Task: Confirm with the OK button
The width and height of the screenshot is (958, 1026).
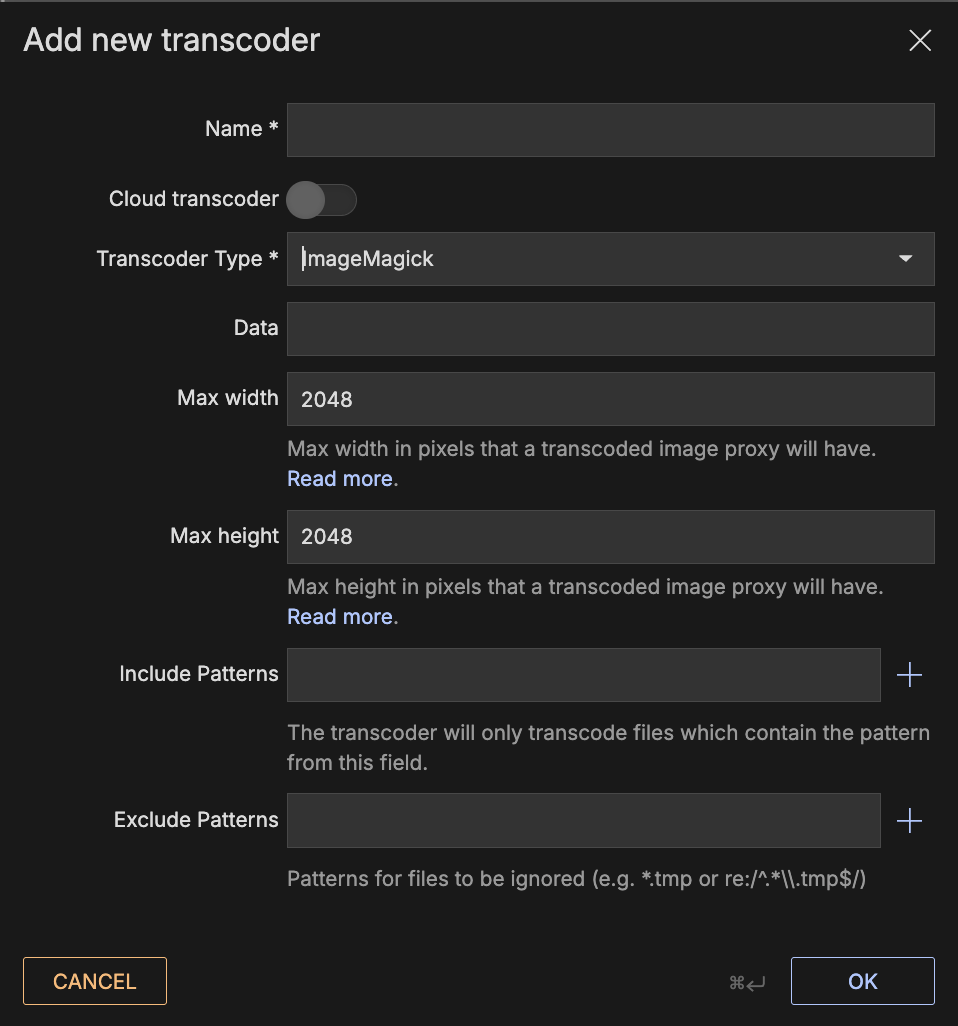Action: click(x=862, y=981)
